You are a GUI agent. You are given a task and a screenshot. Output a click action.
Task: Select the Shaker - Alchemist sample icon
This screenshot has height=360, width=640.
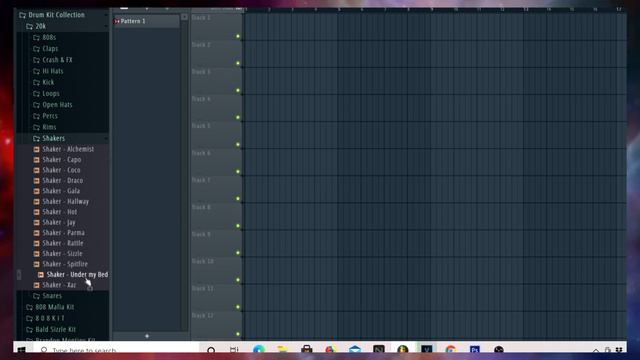(37, 149)
